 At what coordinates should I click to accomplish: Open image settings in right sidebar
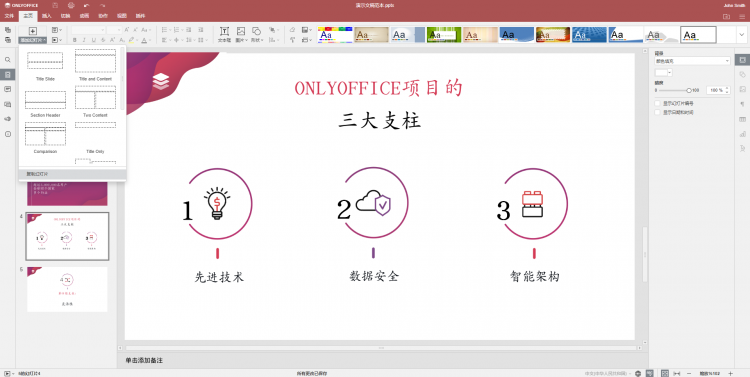coord(742,89)
